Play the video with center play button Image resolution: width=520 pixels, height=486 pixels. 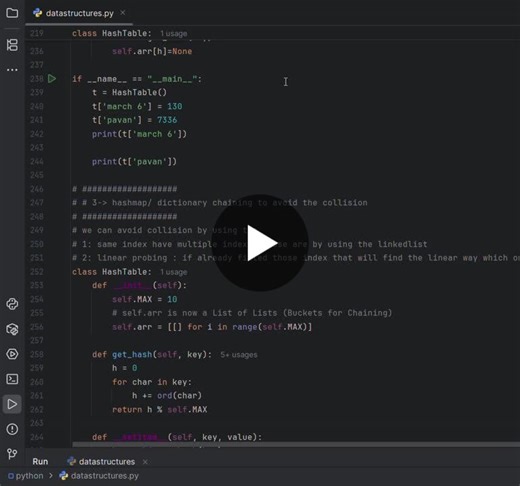coord(260,243)
